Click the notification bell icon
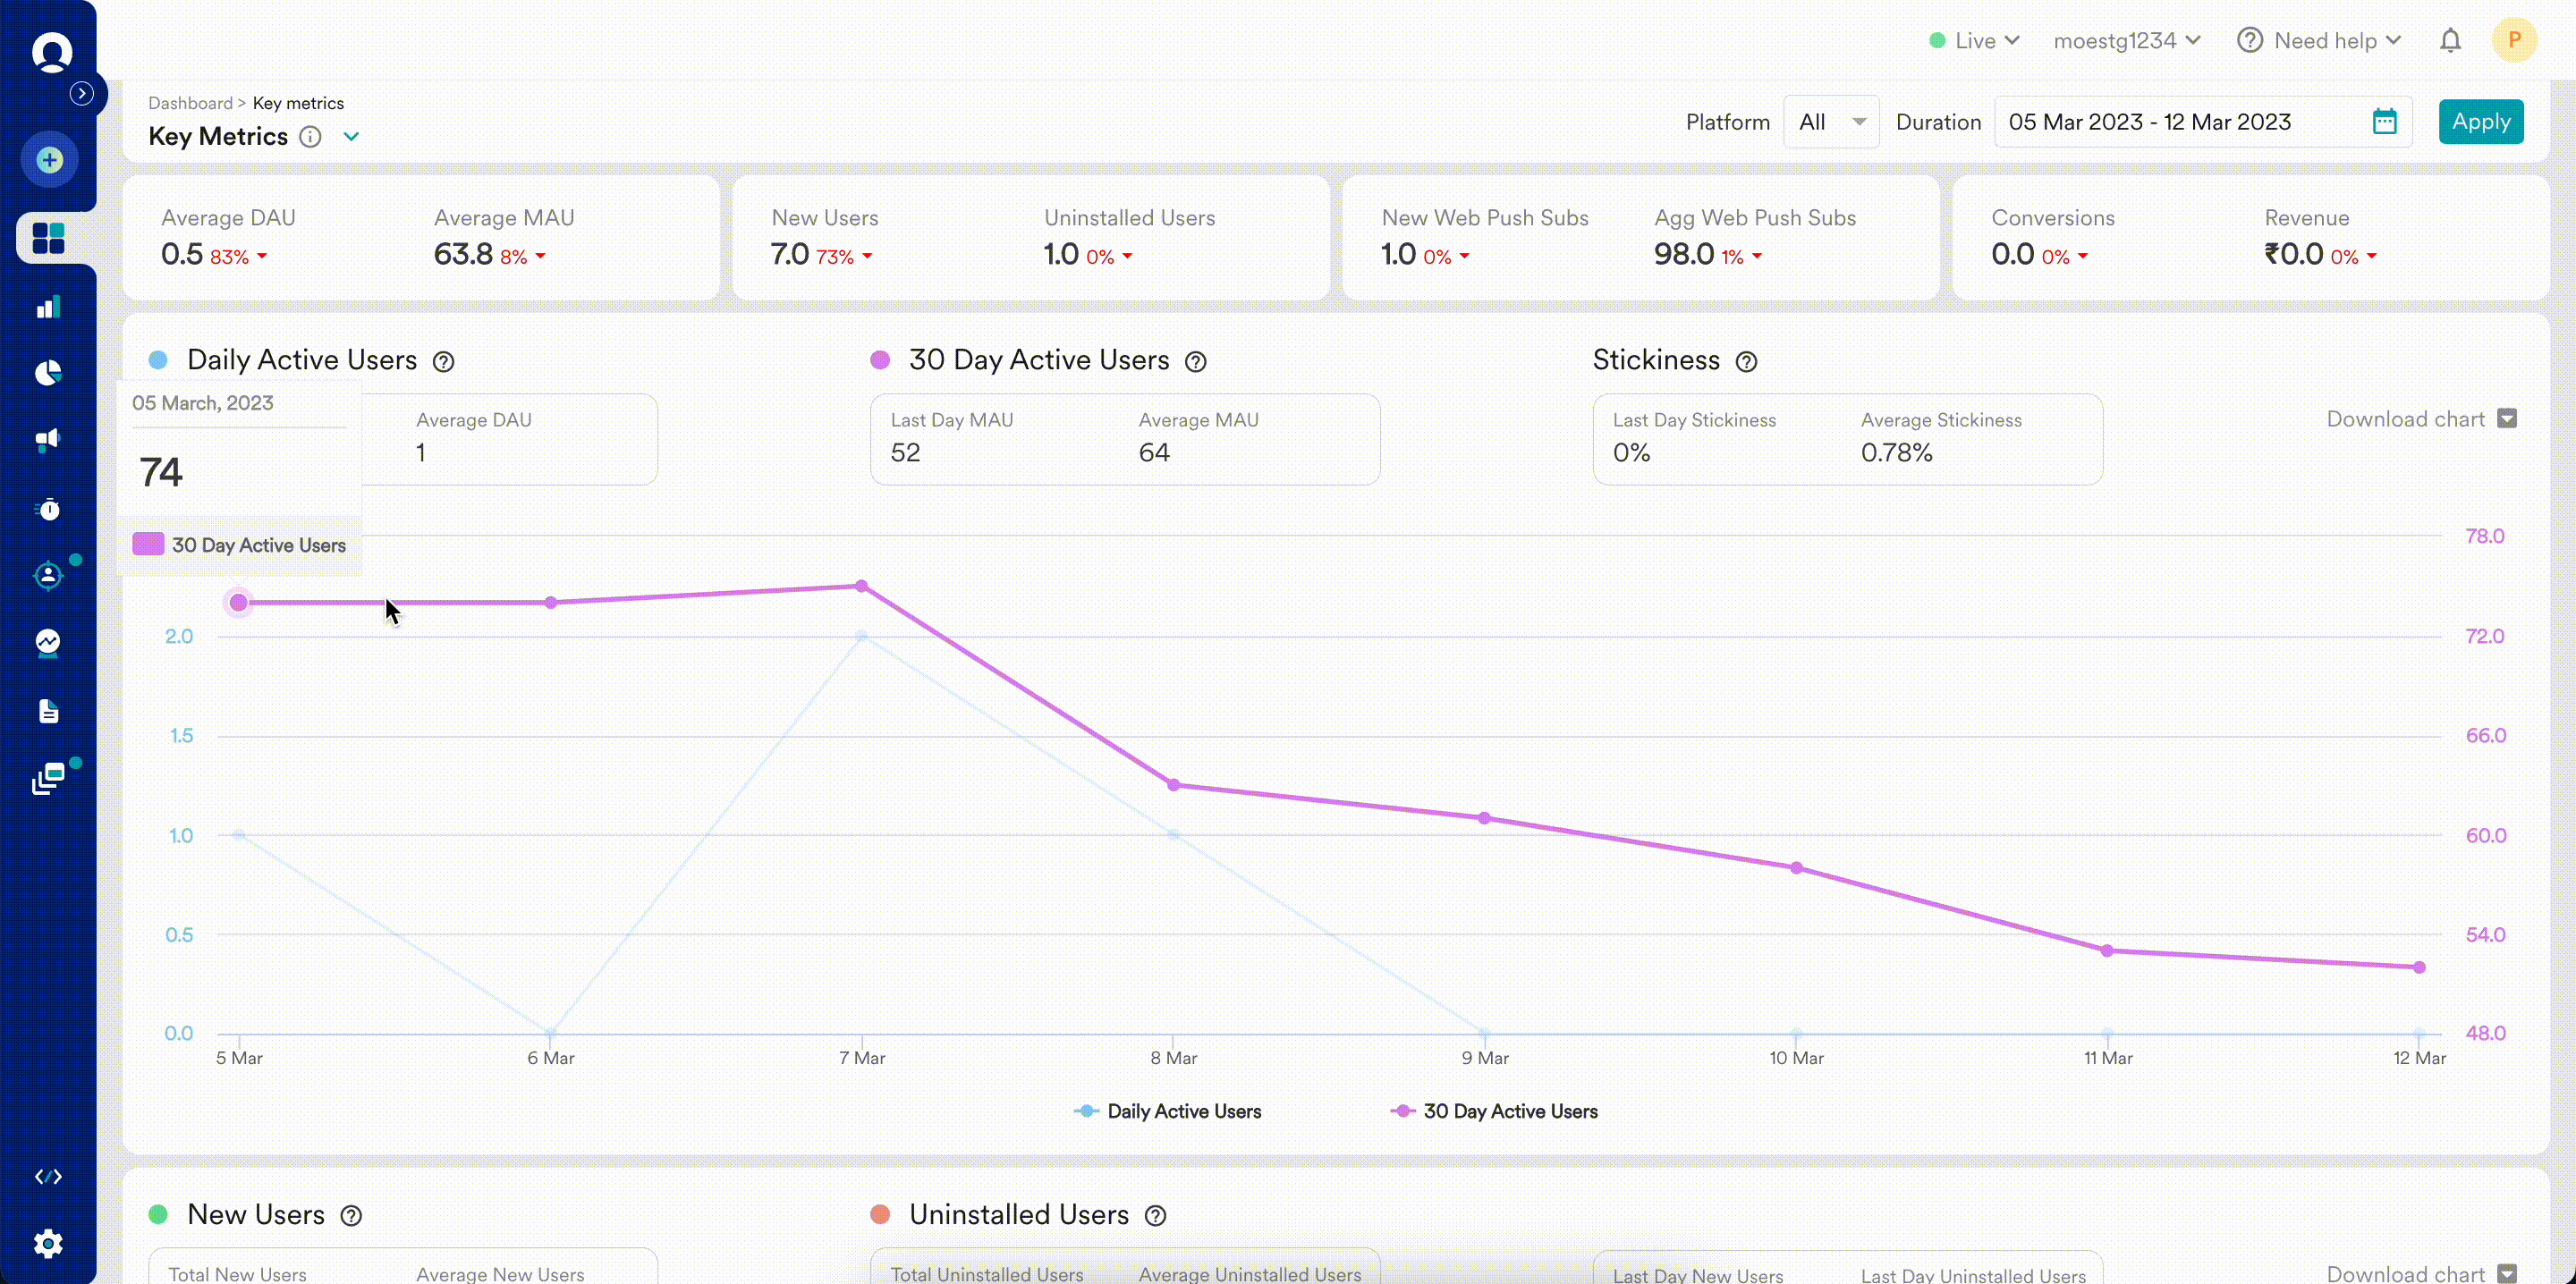2576x1284 pixels. pyautogui.click(x=2449, y=41)
